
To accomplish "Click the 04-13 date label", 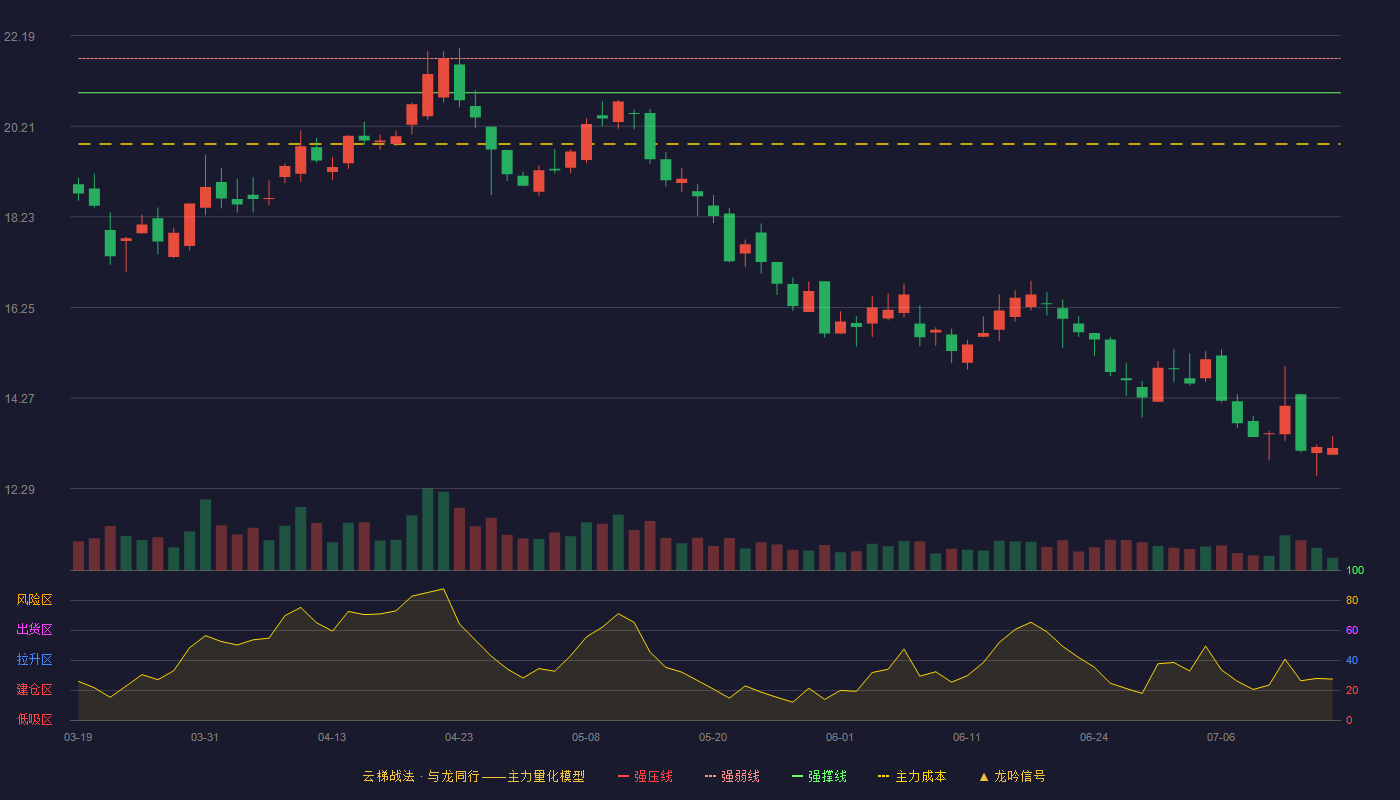I will [x=332, y=737].
